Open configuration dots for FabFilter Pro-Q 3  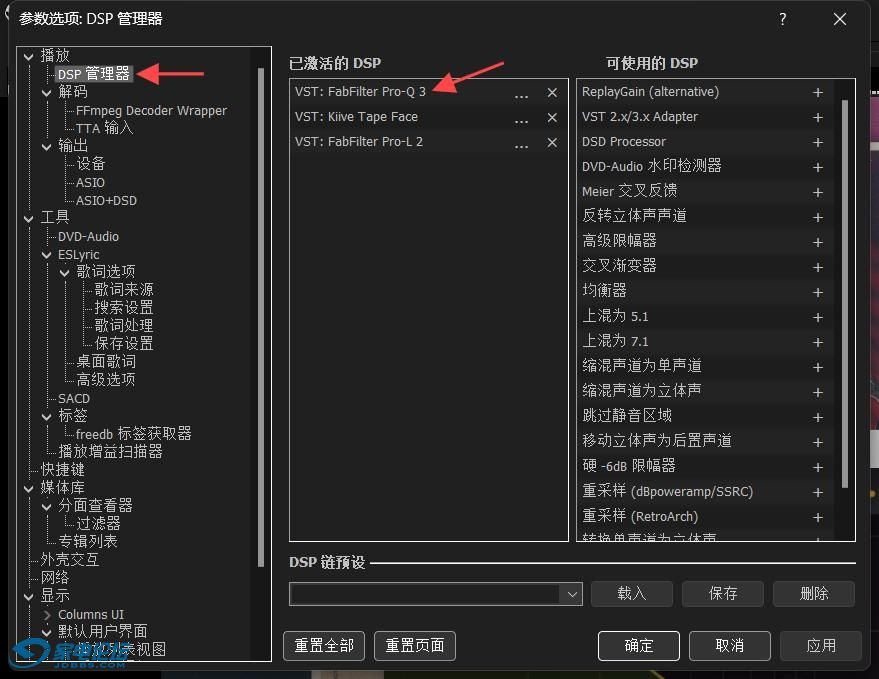(x=521, y=93)
